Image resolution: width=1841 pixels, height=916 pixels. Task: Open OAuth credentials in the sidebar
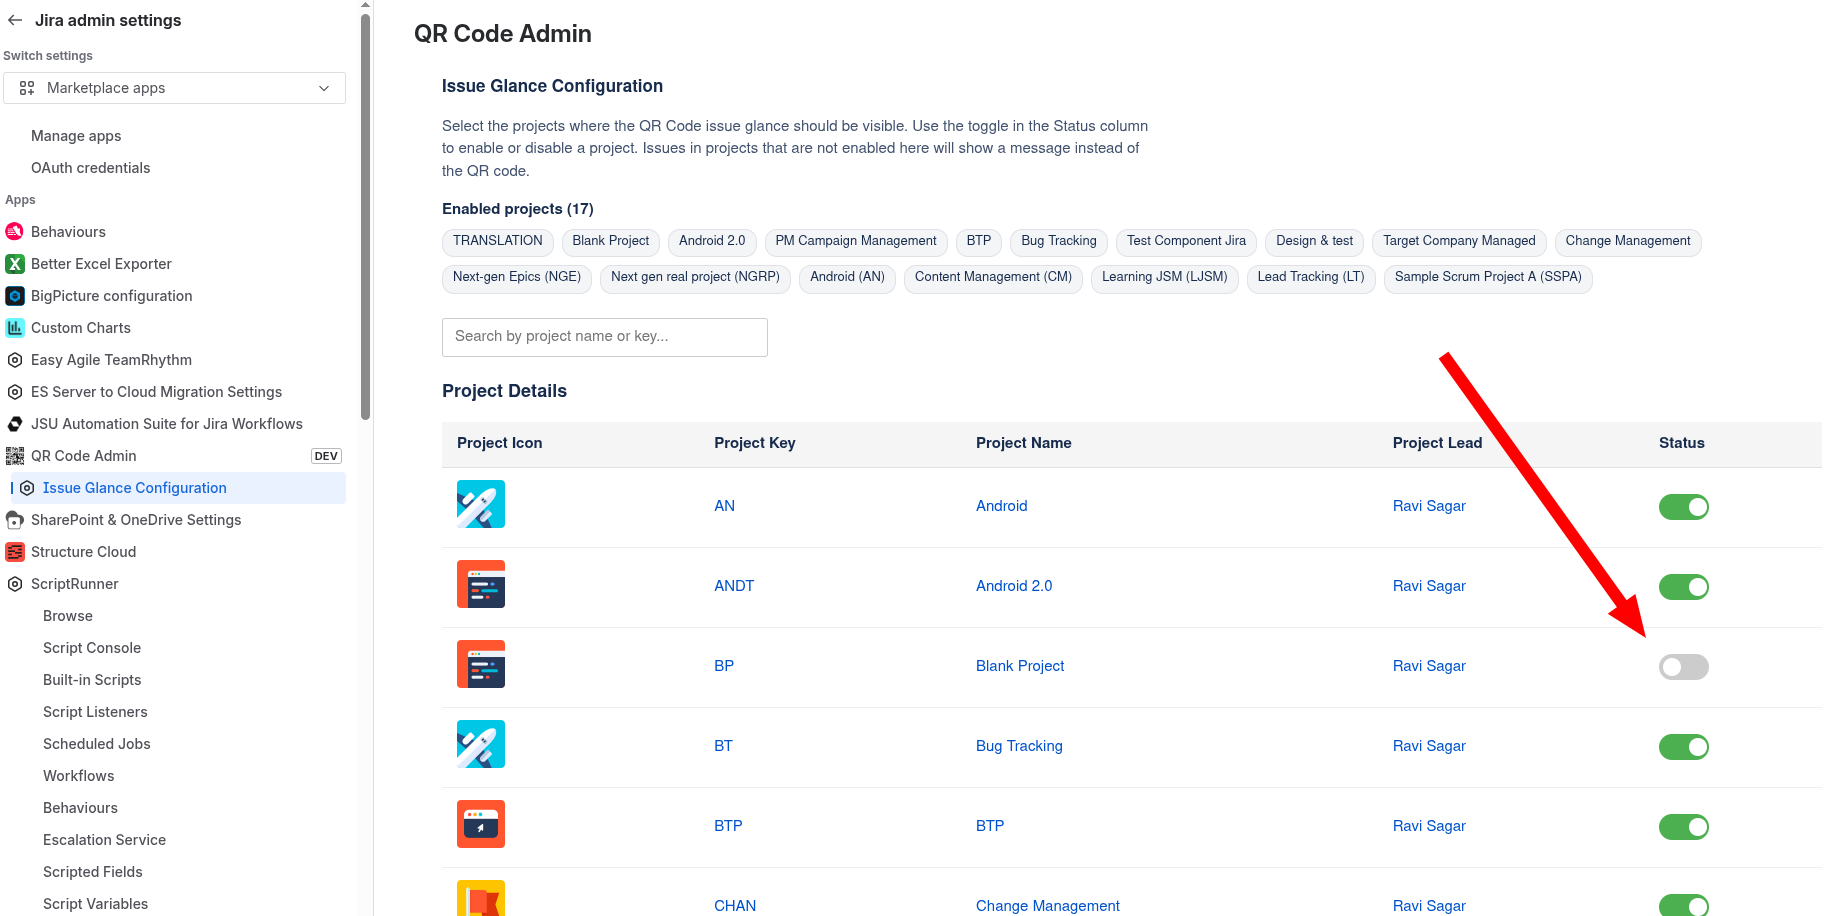coord(90,168)
